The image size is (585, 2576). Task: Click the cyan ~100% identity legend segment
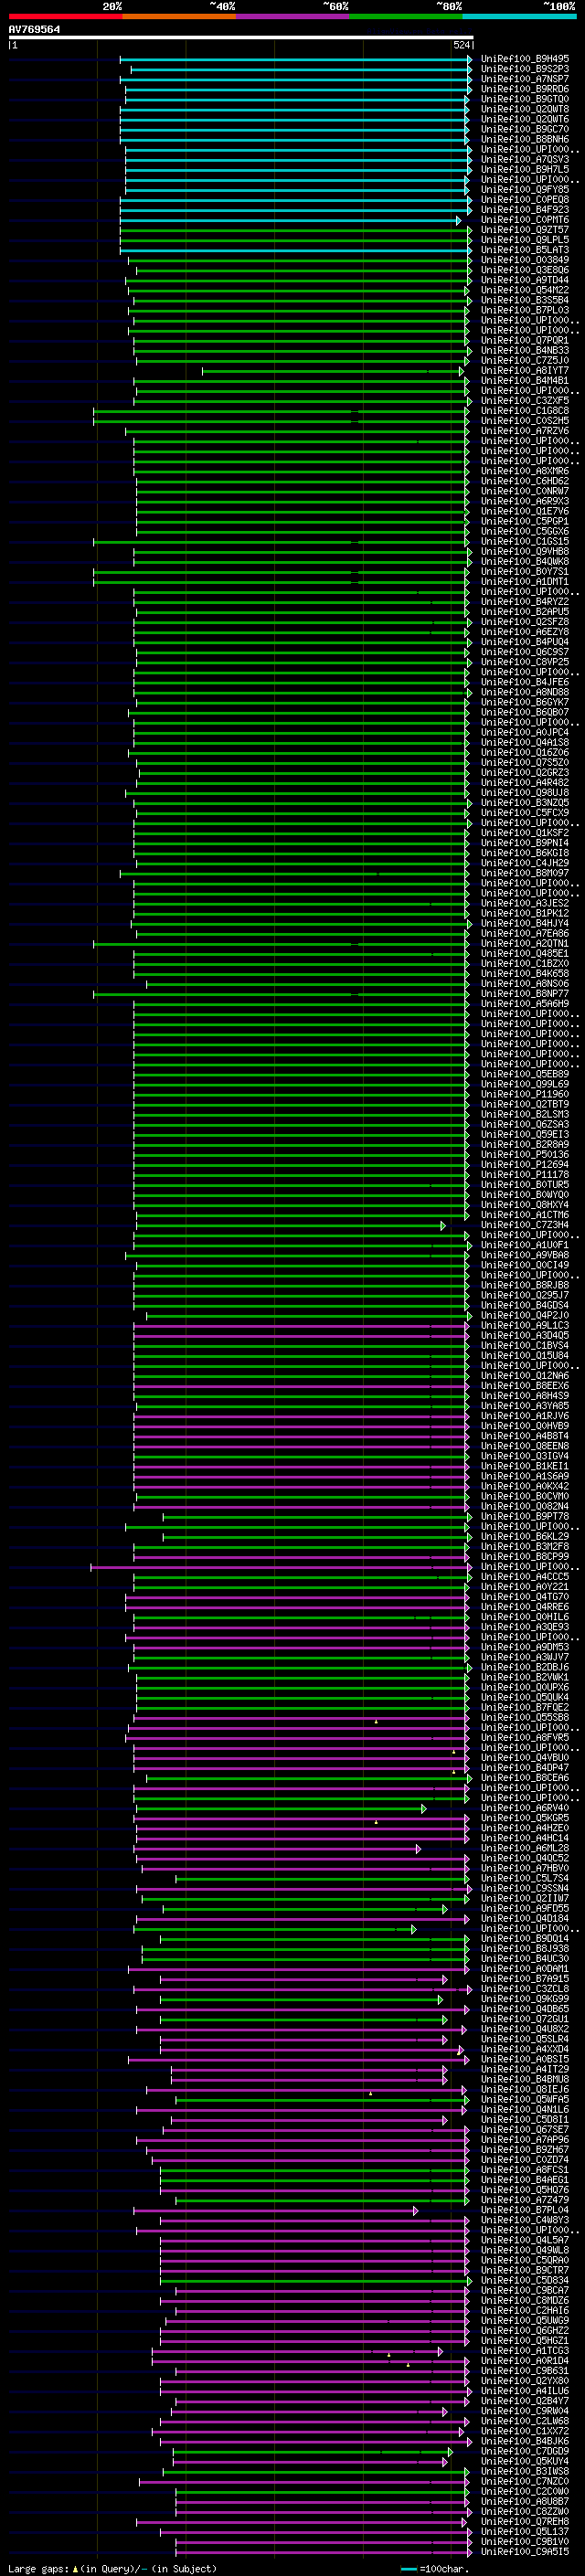519,16
